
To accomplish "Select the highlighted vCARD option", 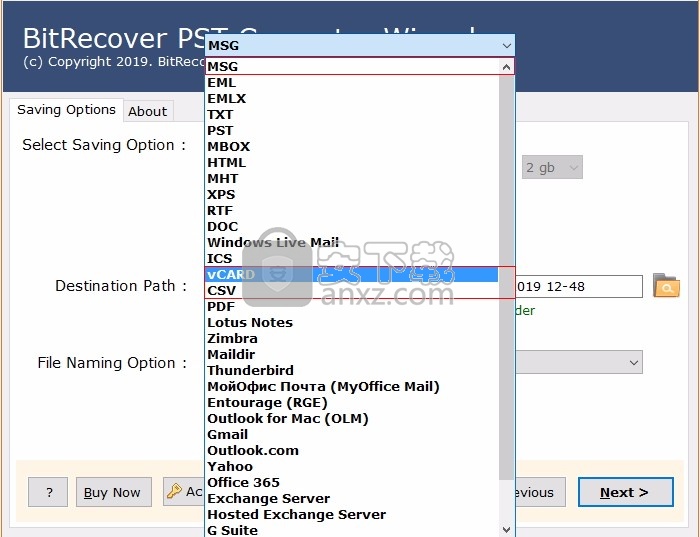I will pyautogui.click(x=352, y=275).
